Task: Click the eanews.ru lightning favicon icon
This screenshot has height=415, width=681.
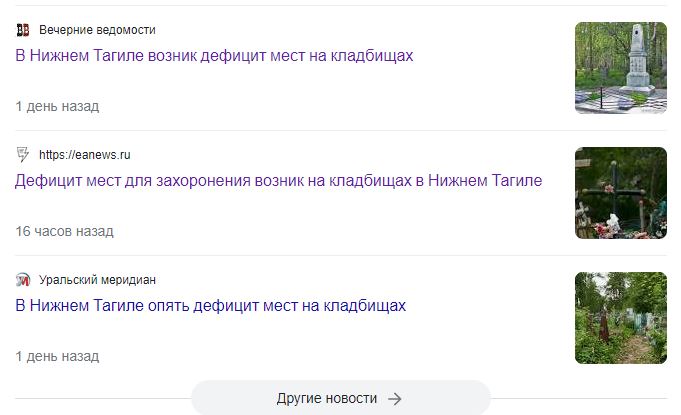Action: [23, 155]
